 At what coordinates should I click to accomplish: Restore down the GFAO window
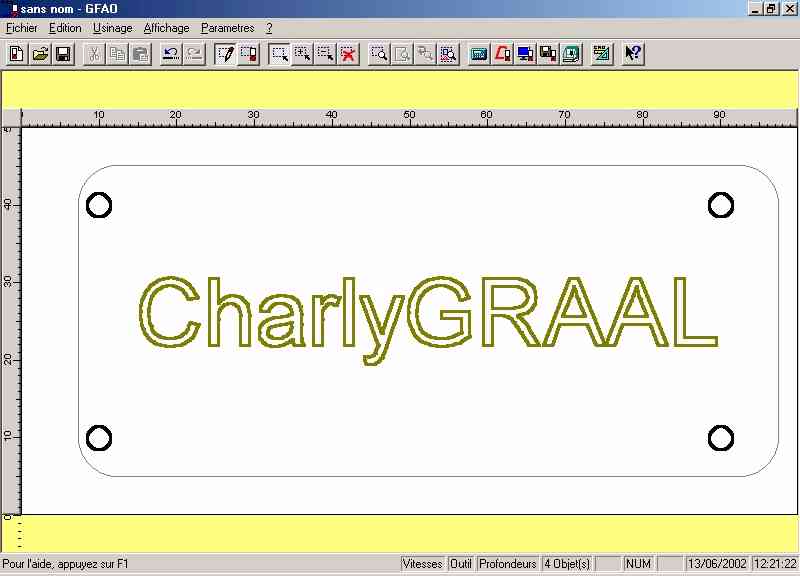pyautogui.click(x=770, y=9)
